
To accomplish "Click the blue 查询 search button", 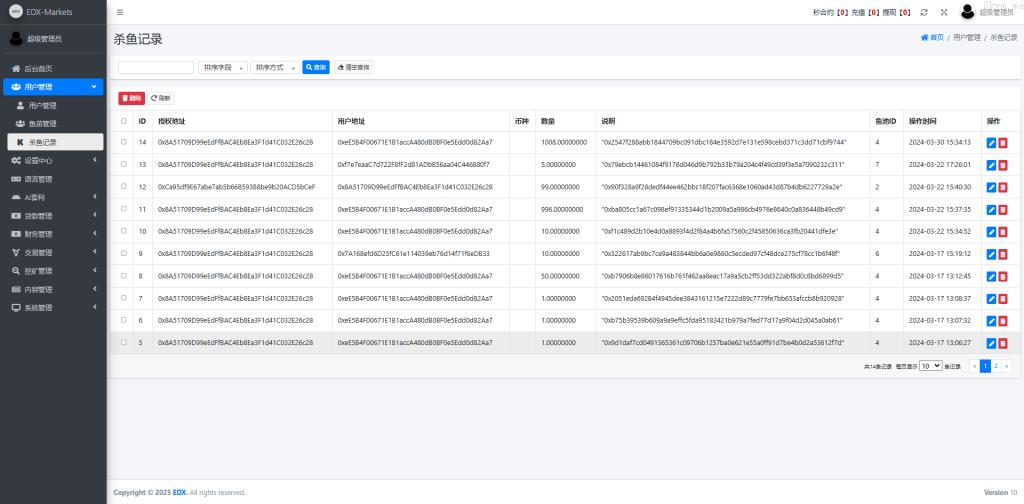I will (315, 67).
